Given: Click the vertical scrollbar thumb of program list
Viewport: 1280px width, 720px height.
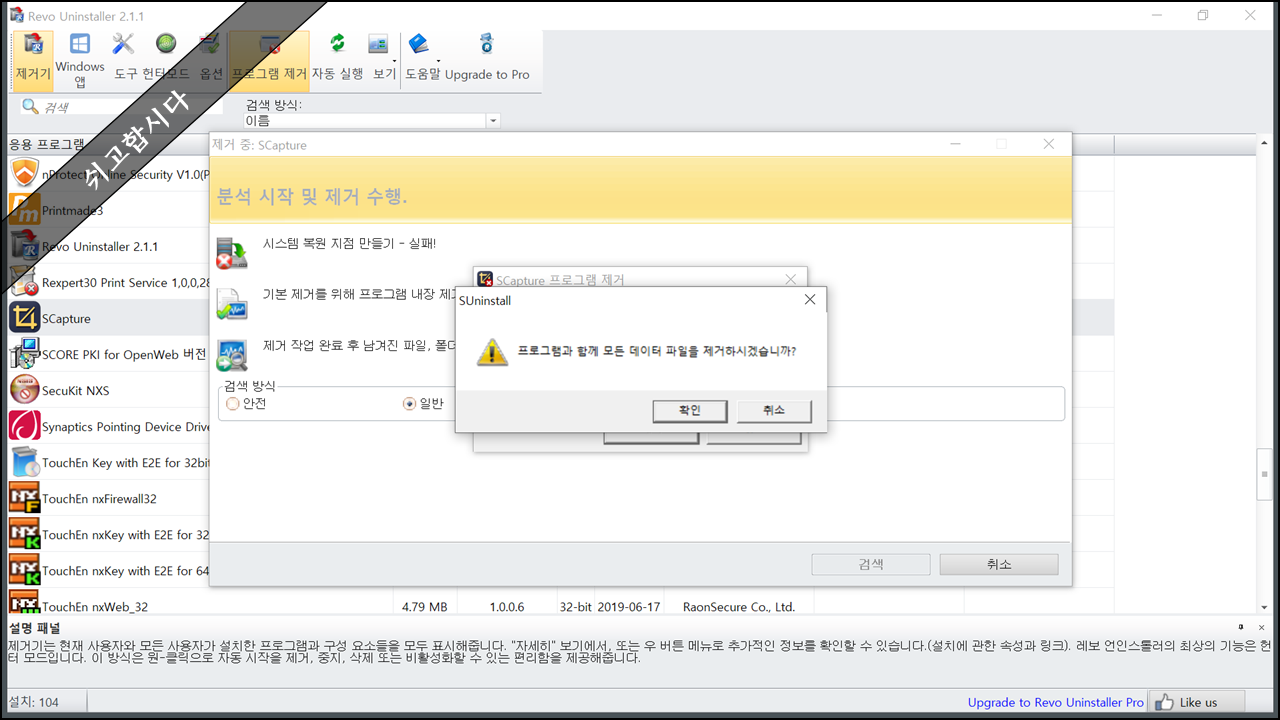Looking at the screenshot, I should pyautogui.click(x=1265, y=476).
